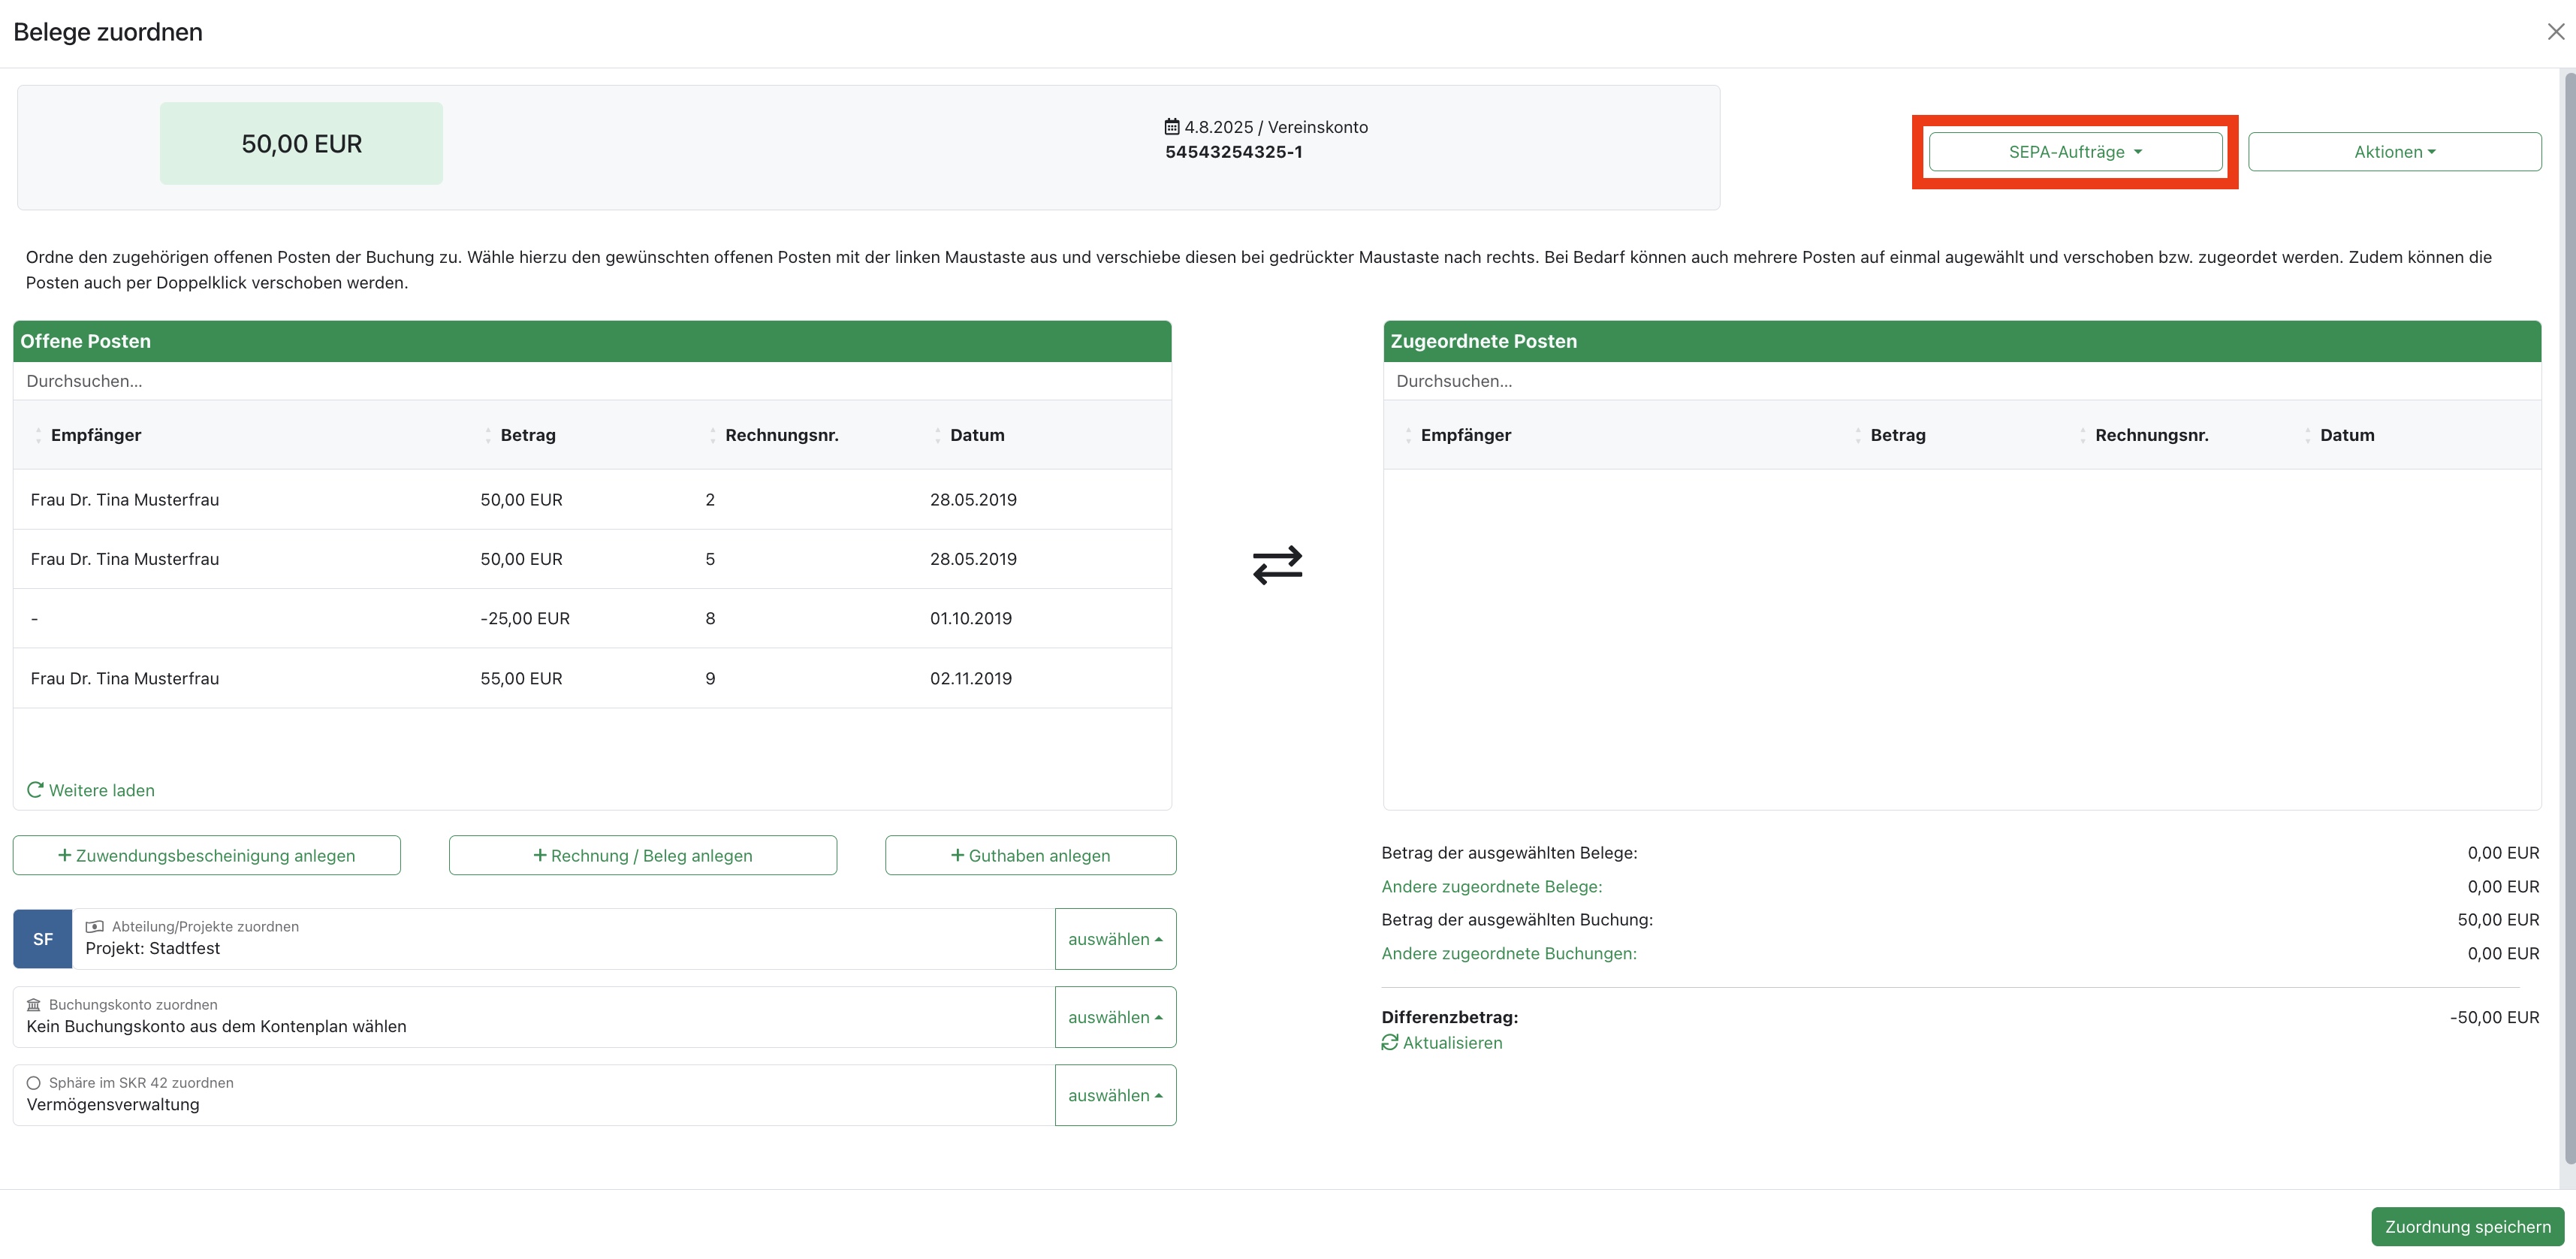
Task: Click the Weitere laden reload icon
Action: (x=35, y=789)
